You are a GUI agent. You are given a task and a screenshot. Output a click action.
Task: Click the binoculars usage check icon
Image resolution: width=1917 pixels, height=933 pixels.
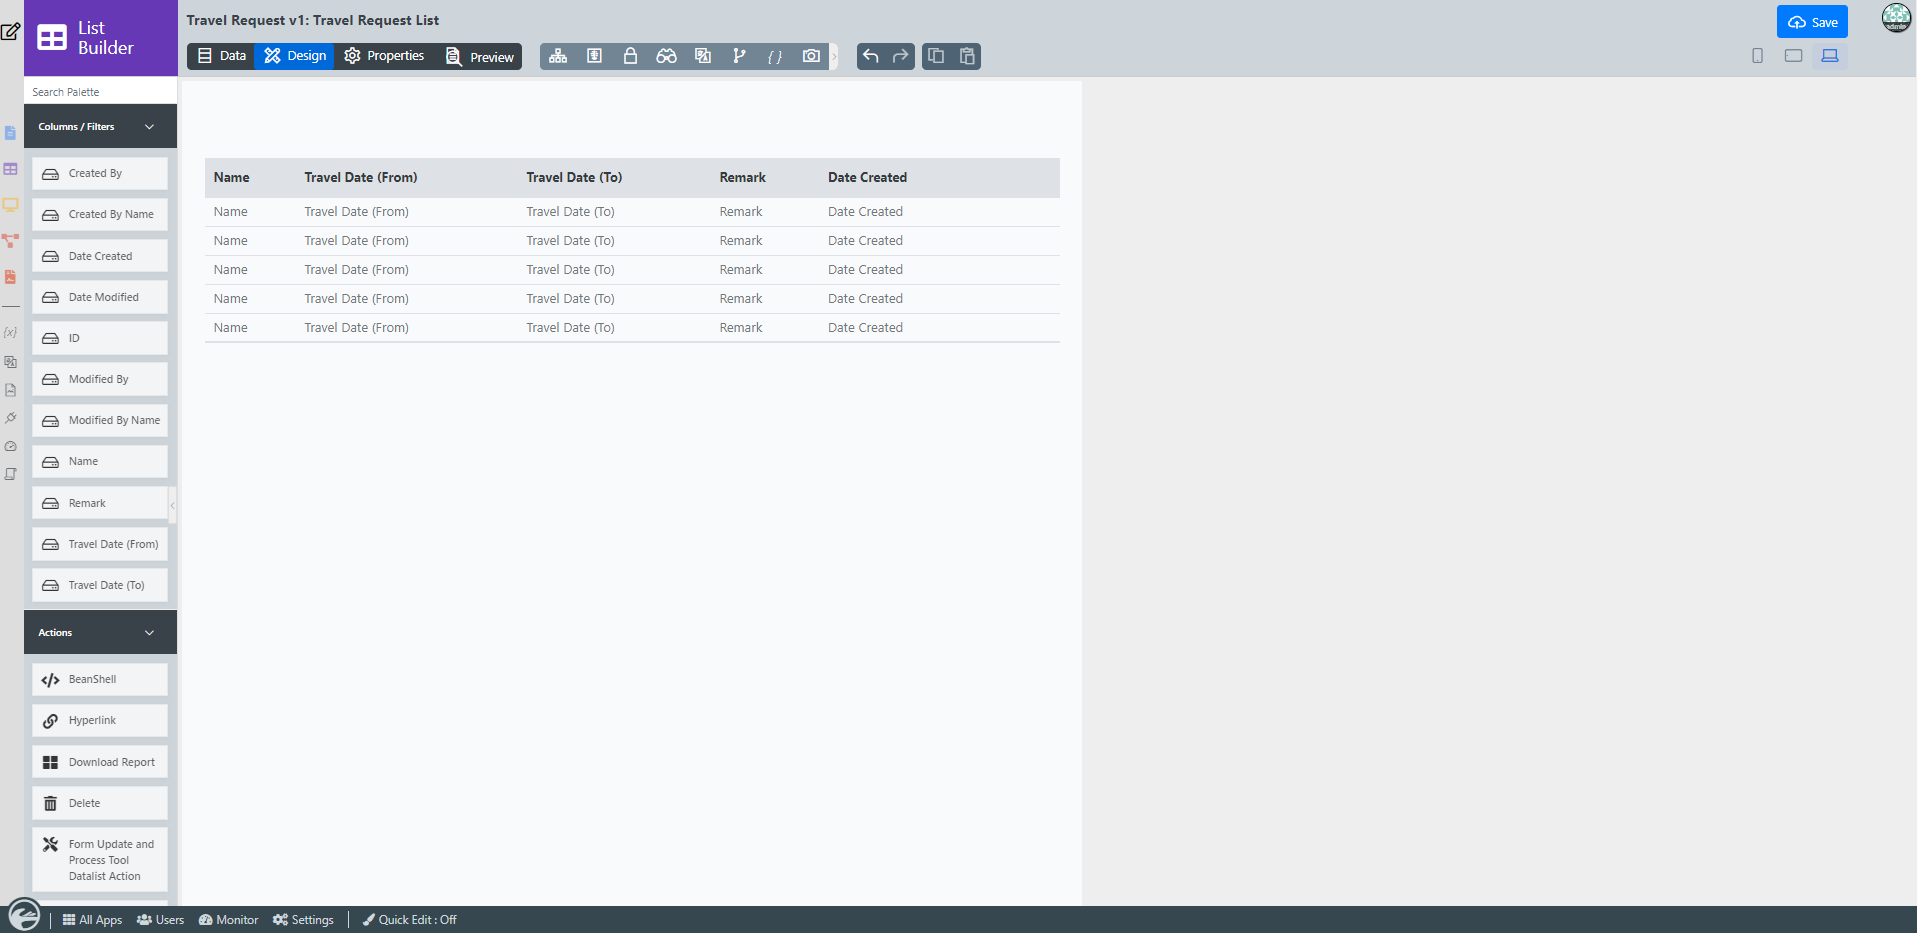coord(666,56)
